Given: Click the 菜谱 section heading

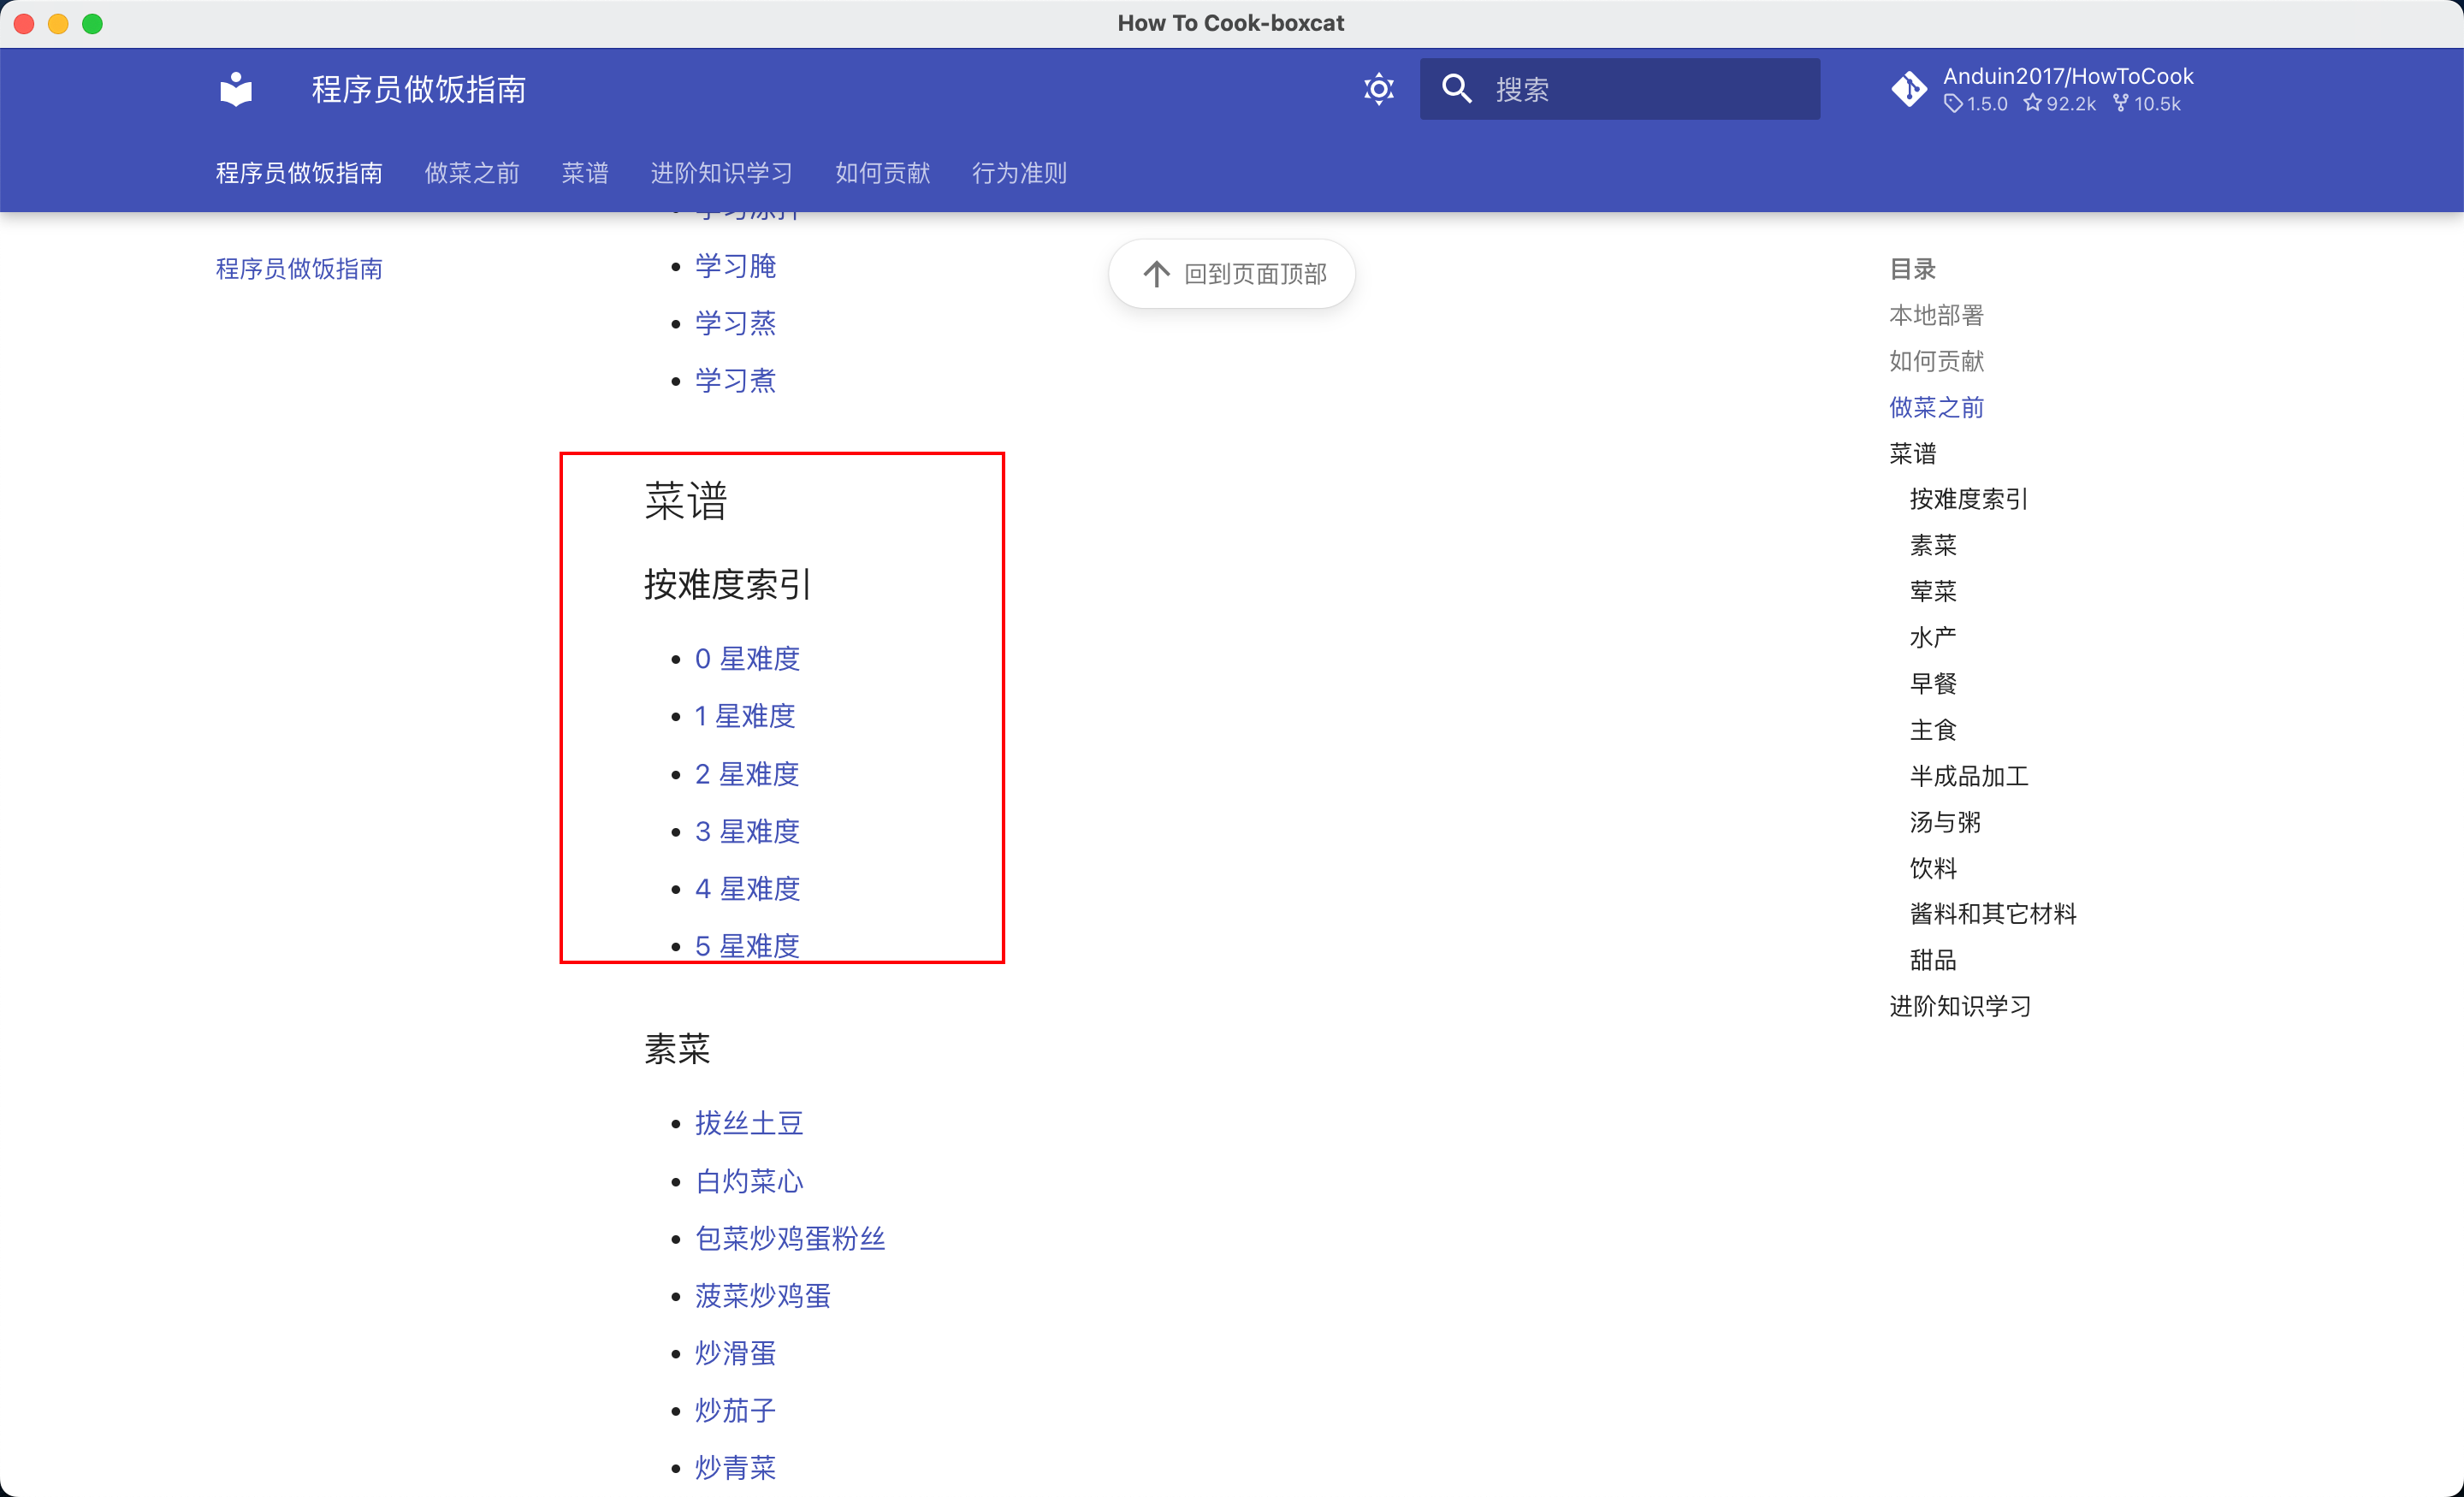Looking at the screenshot, I should coord(685,501).
